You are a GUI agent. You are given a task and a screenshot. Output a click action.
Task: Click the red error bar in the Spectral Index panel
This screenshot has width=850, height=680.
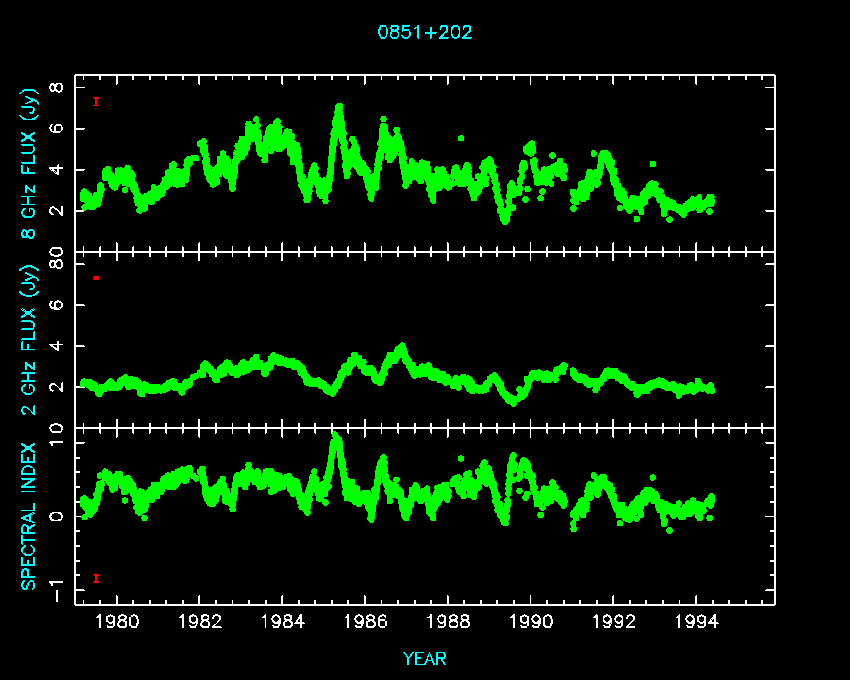point(96,578)
